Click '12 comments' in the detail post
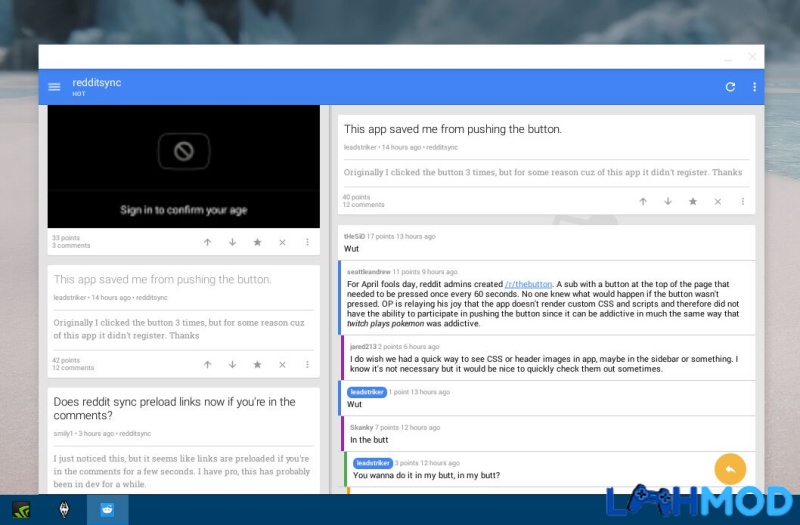 tap(363, 205)
